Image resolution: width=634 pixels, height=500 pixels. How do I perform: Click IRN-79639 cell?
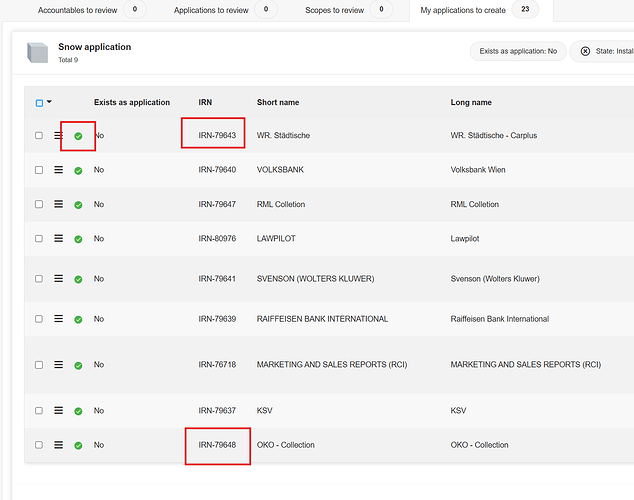pos(217,319)
